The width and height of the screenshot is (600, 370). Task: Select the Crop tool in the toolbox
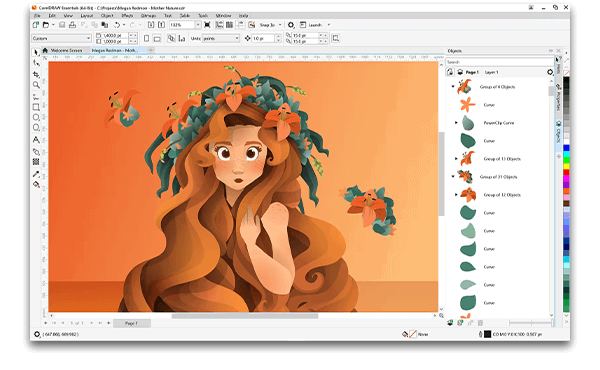click(36, 74)
